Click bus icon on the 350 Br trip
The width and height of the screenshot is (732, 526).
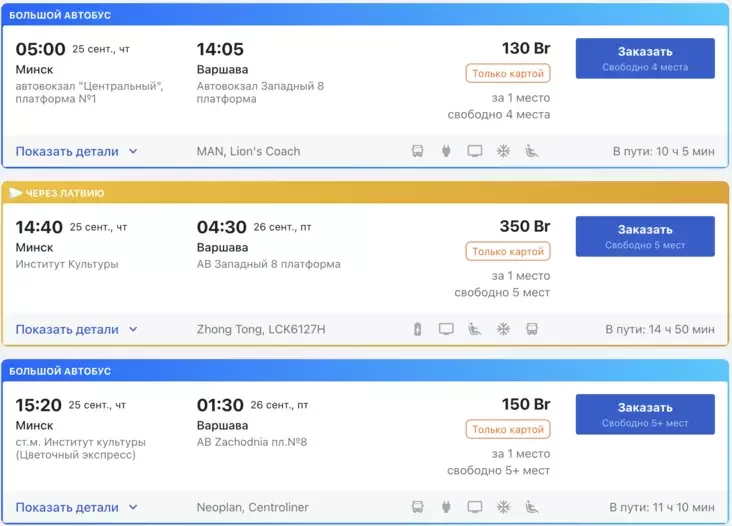(532, 329)
